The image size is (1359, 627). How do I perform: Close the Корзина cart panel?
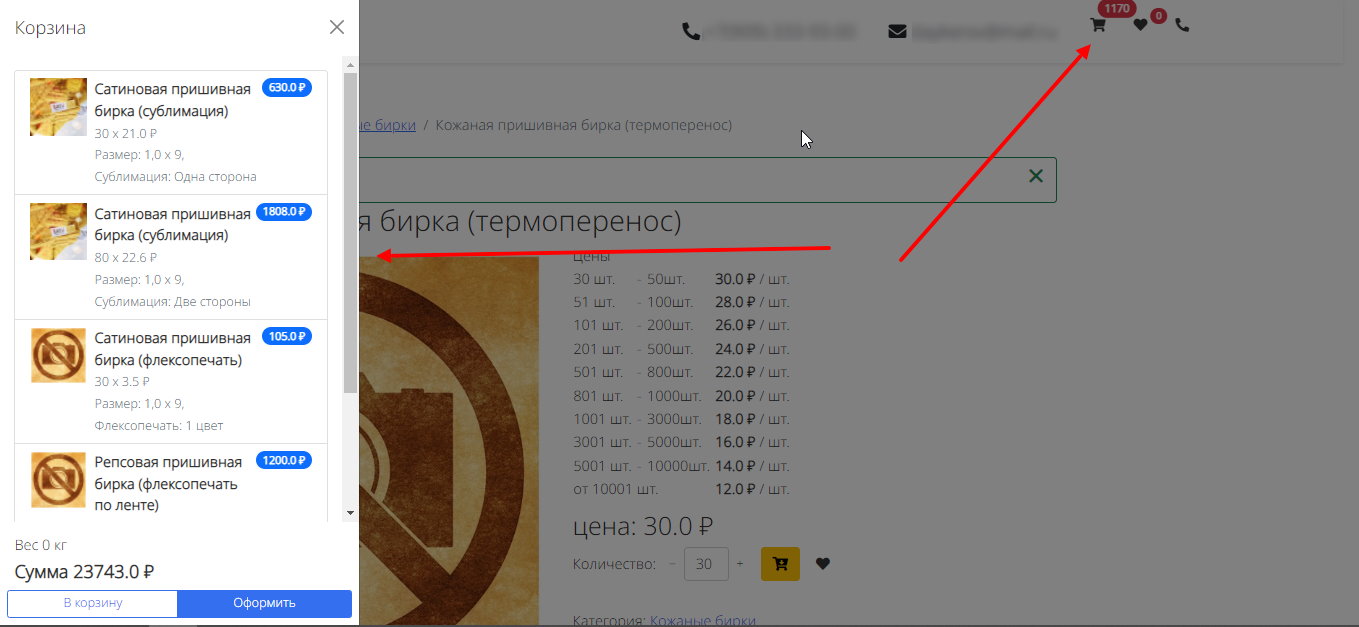(337, 27)
